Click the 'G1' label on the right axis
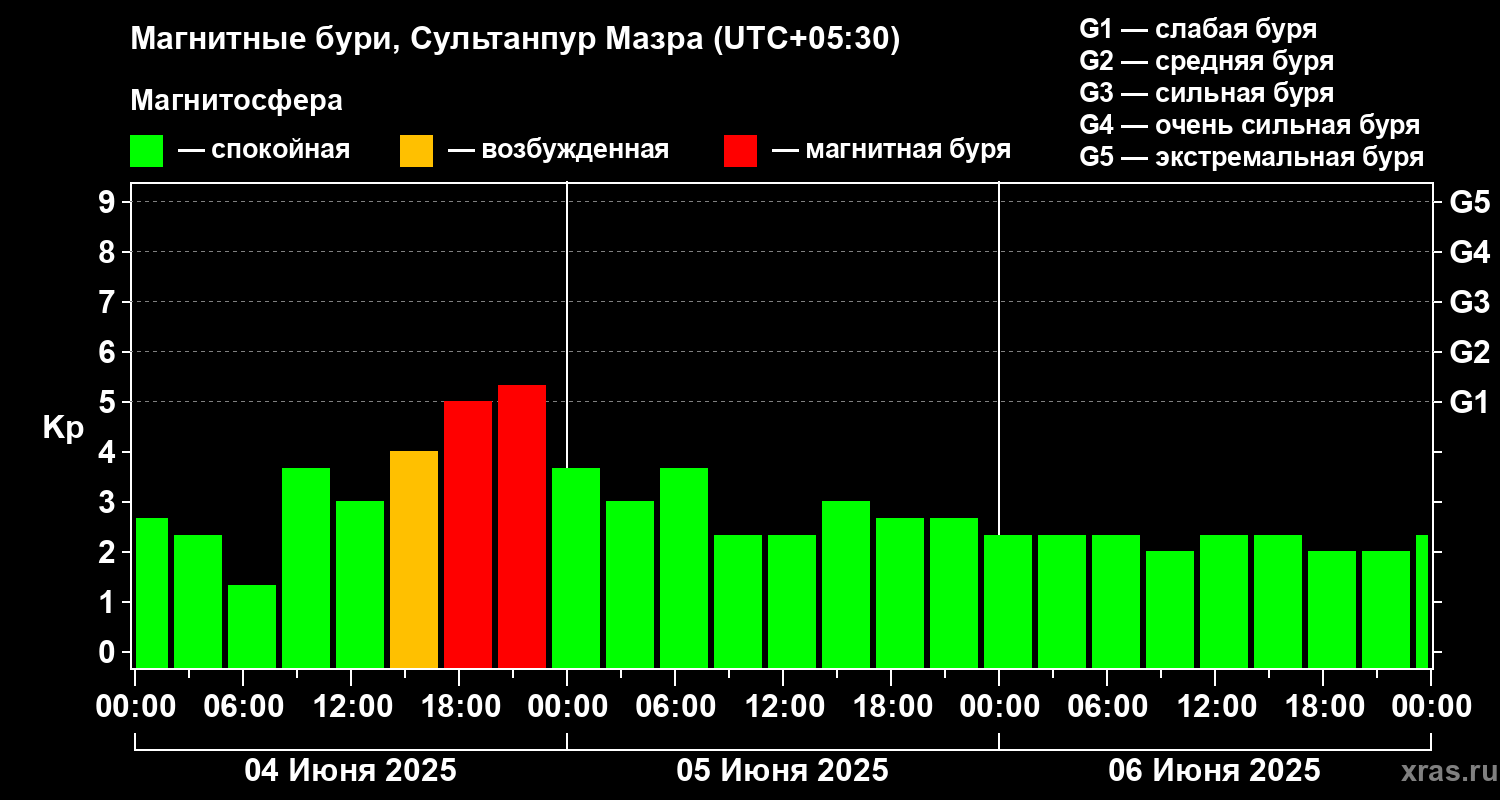Viewport: 1500px width, 800px height. pyautogui.click(x=1469, y=402)
